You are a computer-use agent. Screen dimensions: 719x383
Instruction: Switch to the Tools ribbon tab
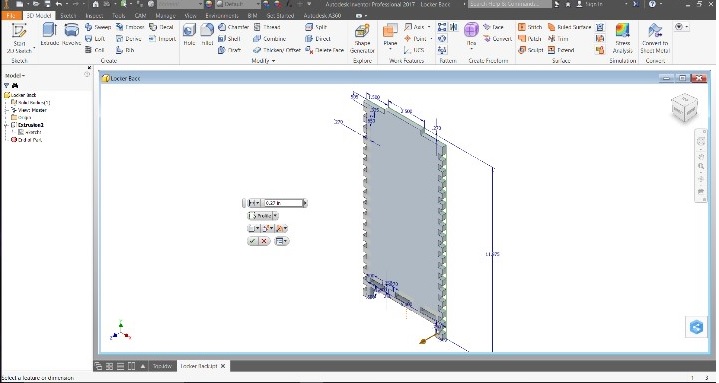pos(119,15)
